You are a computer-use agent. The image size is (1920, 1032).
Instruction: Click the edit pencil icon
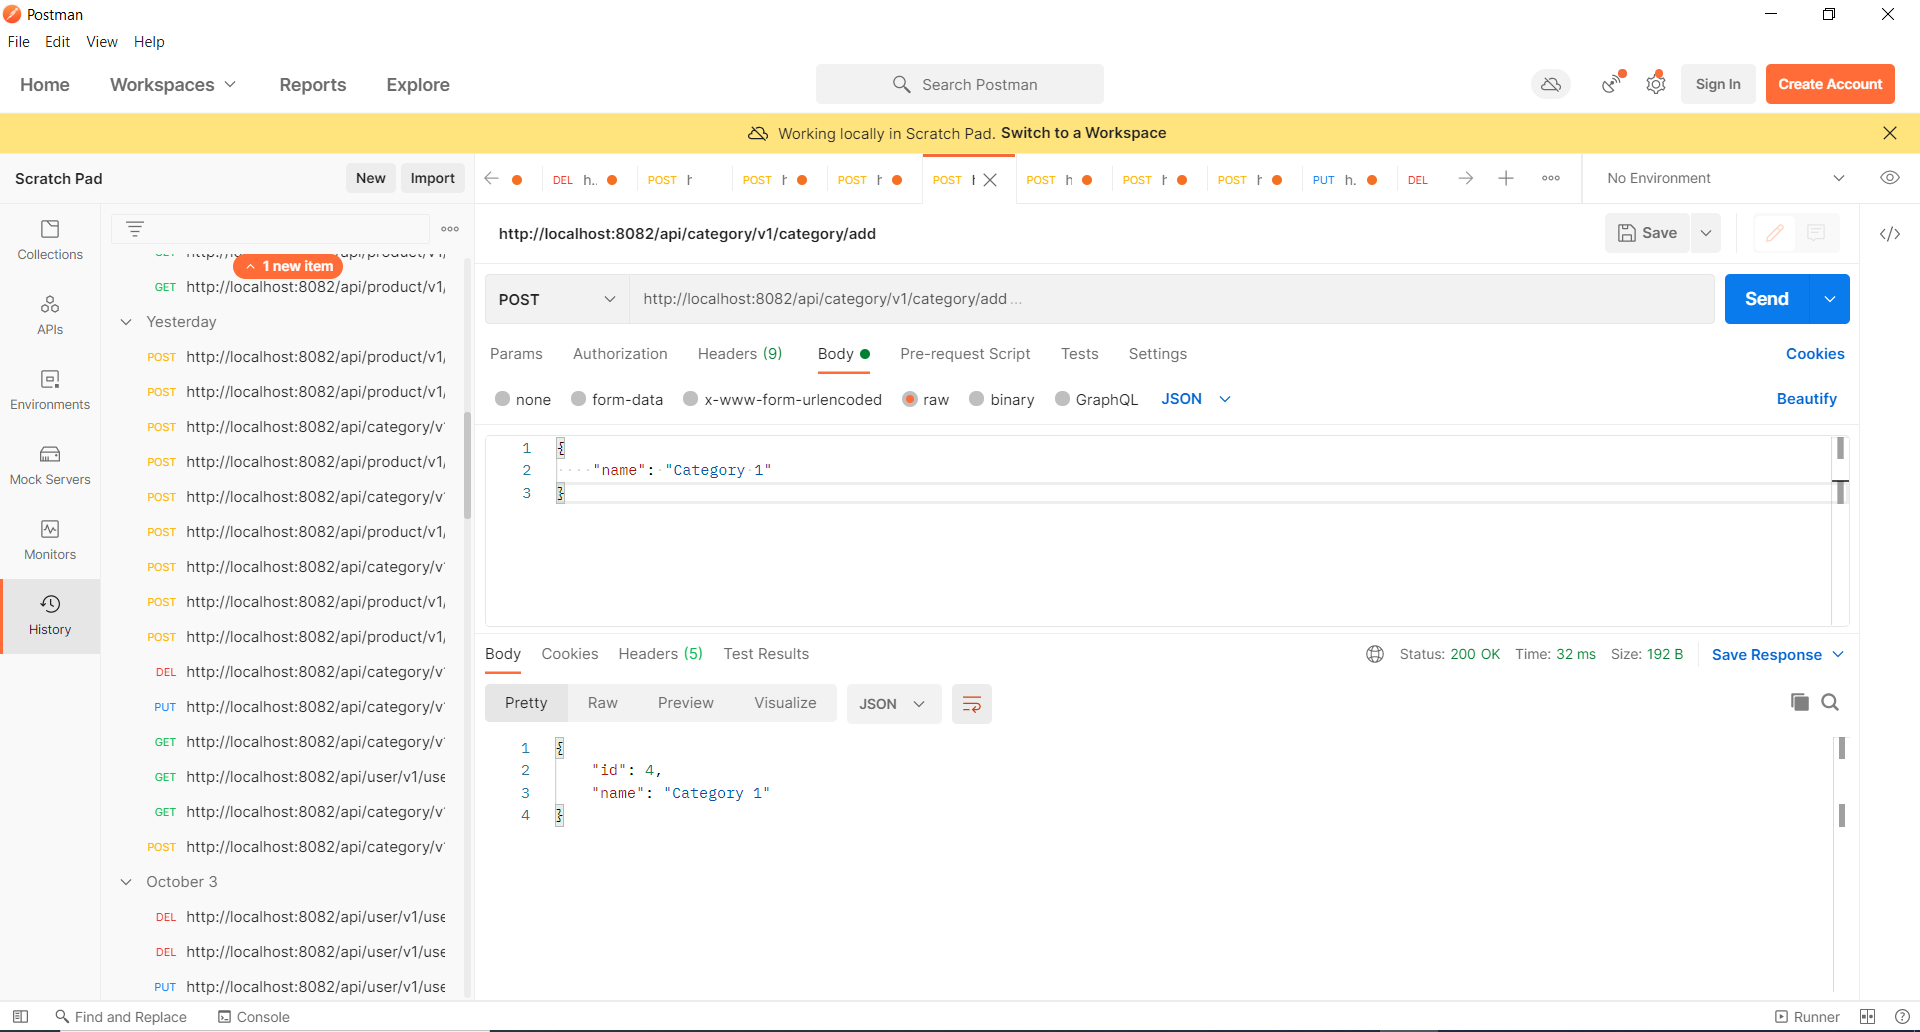point(1775,233)
